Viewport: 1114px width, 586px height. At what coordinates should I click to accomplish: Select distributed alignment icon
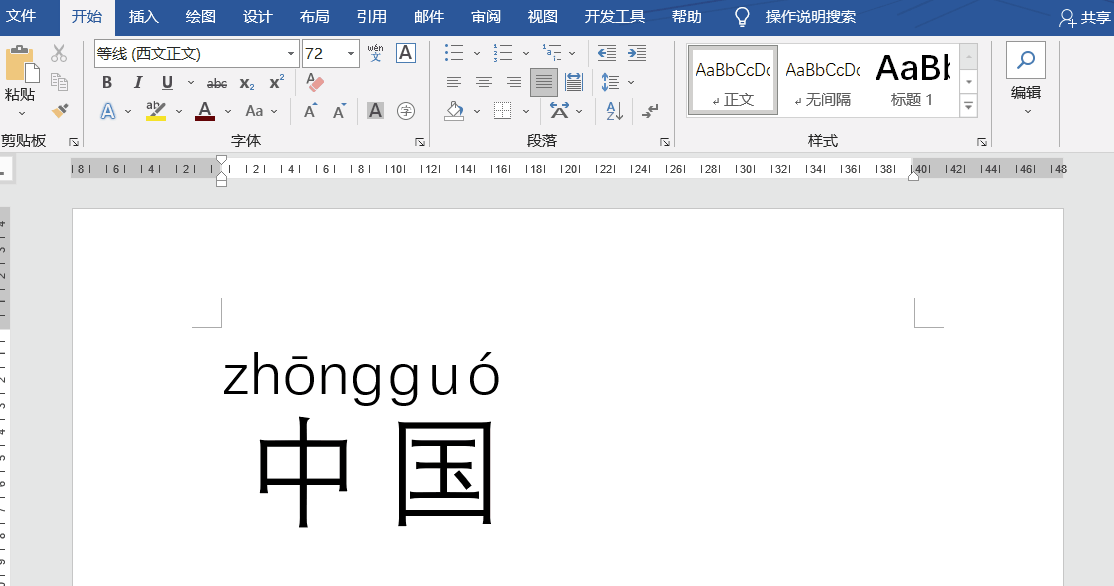tap(574, 82)
